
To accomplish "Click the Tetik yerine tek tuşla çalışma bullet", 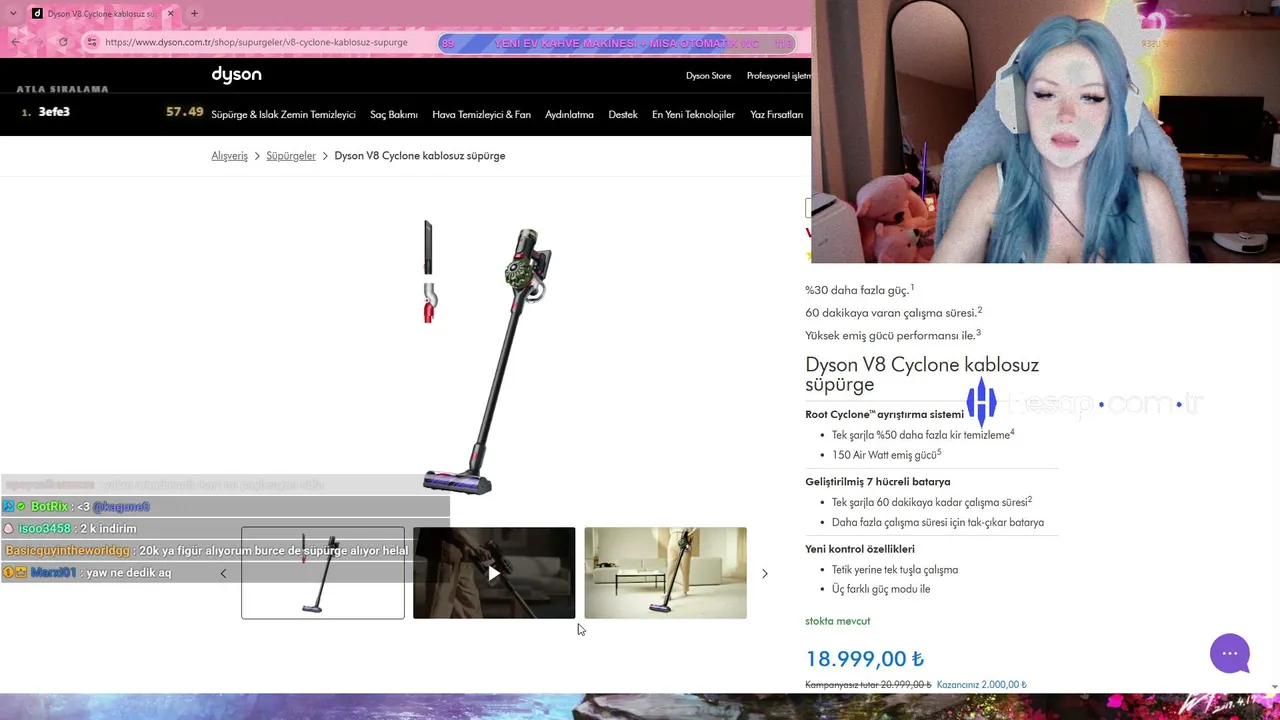I will [x=895, y=570].
